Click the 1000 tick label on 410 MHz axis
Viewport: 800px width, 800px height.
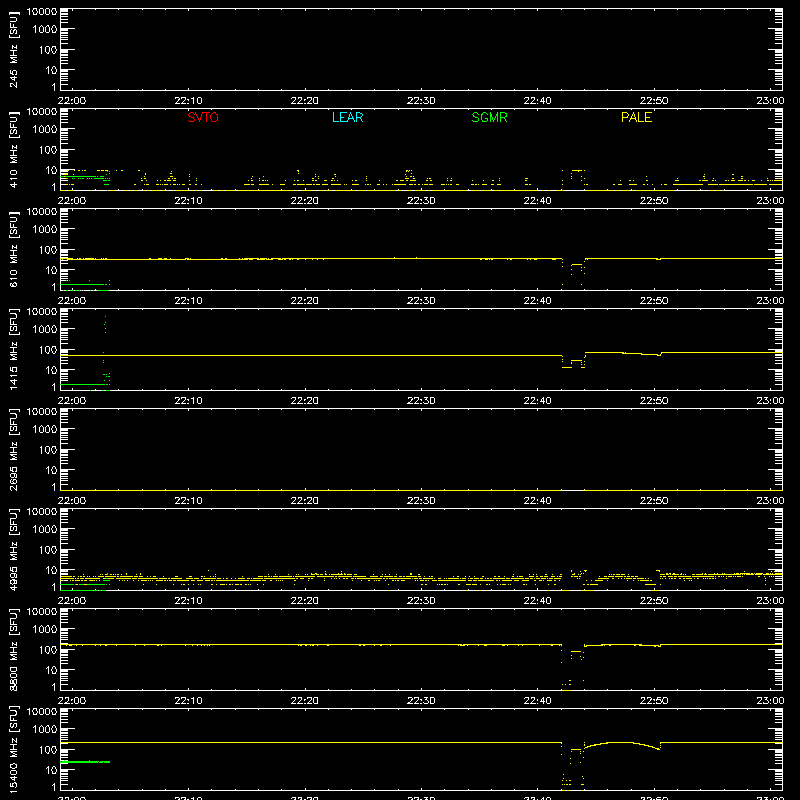[x=45, y=130]
